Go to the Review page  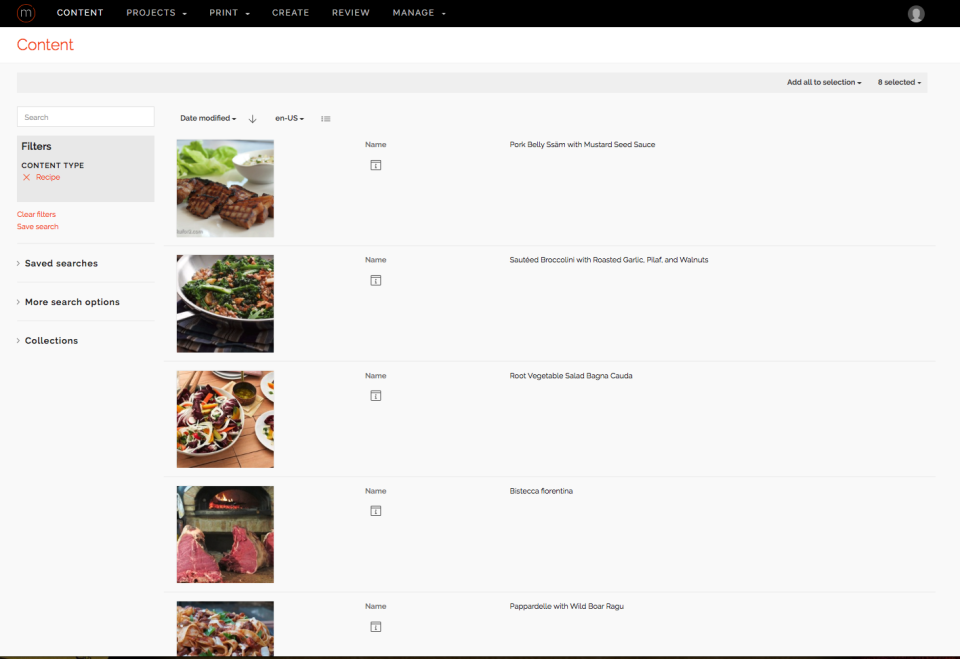coord(351,13)
